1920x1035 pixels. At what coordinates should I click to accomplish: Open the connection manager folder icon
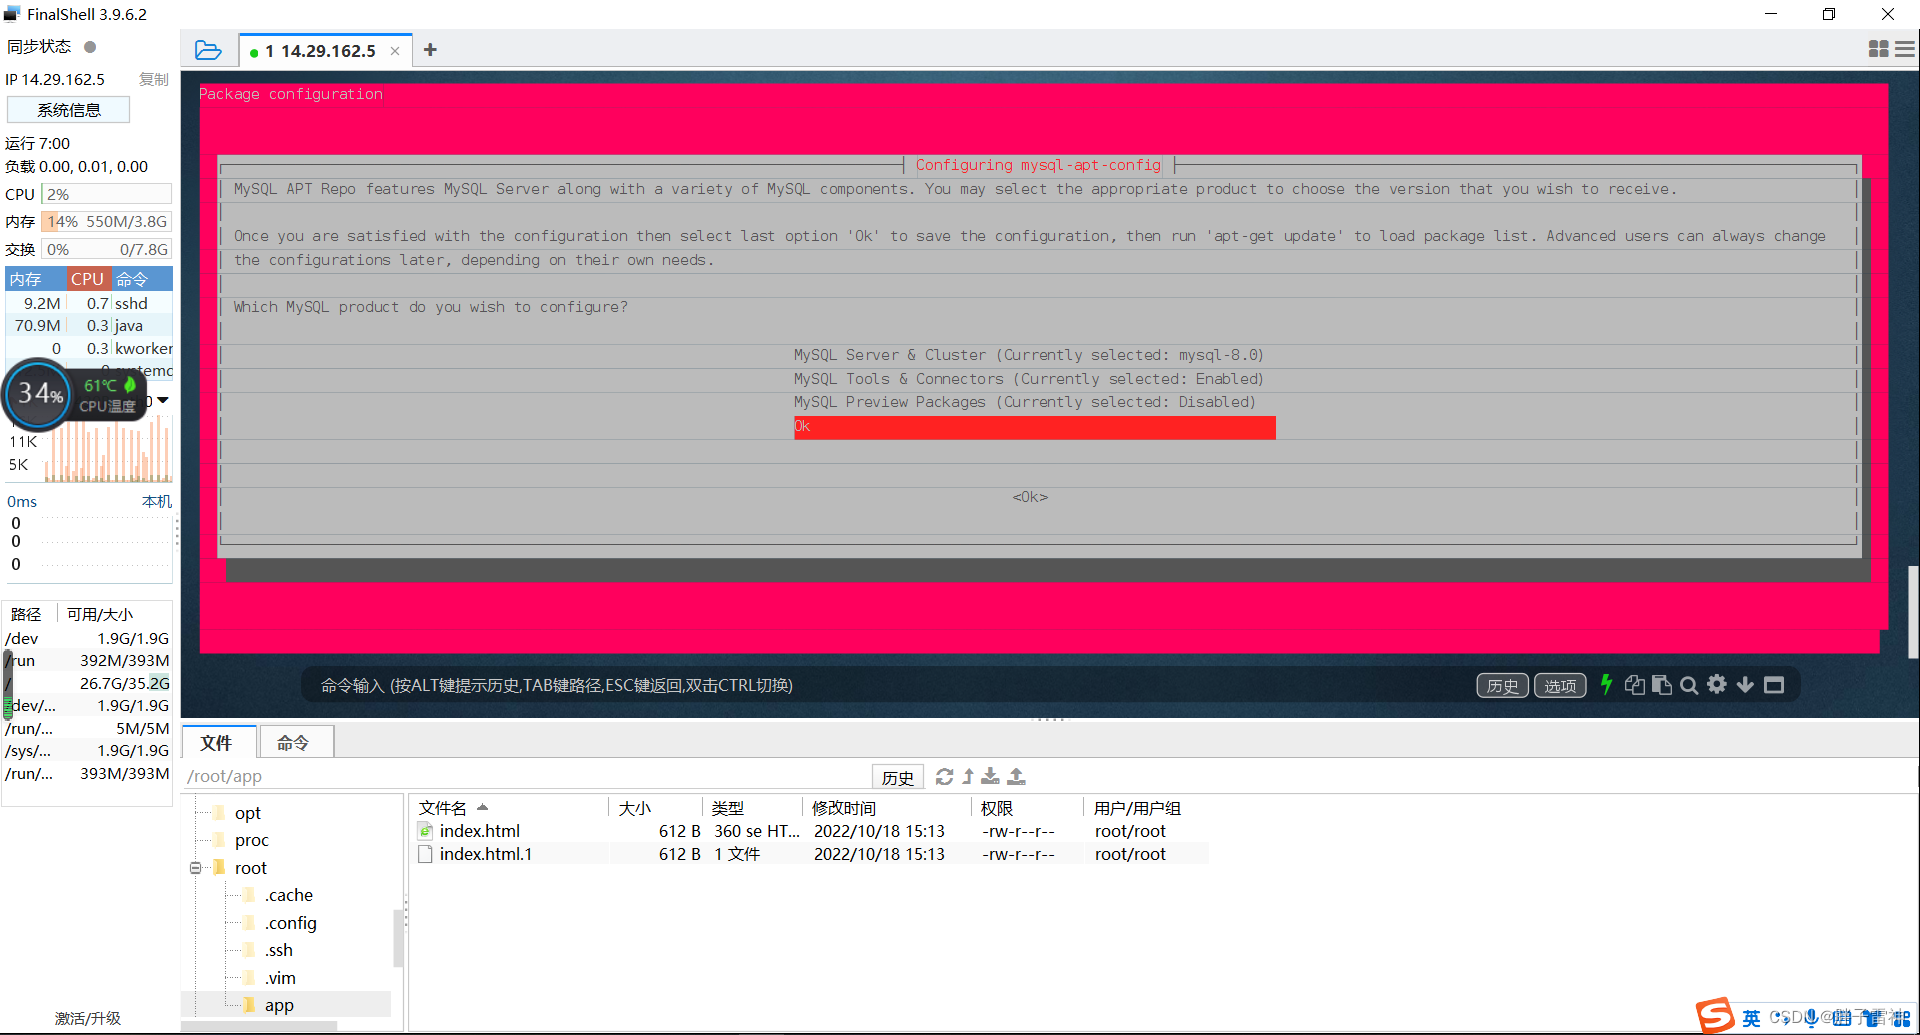click(208, 50)
